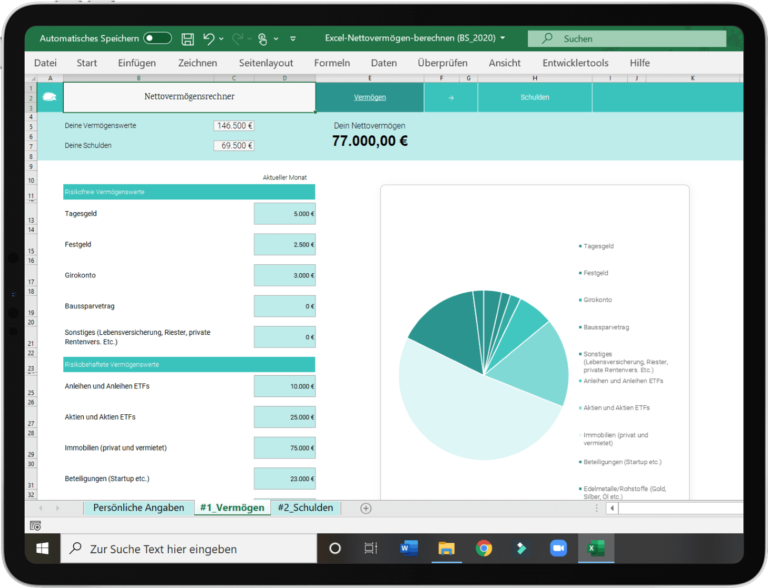
Task: Select the 69.500 € Schulden cell
Action: 234,146
